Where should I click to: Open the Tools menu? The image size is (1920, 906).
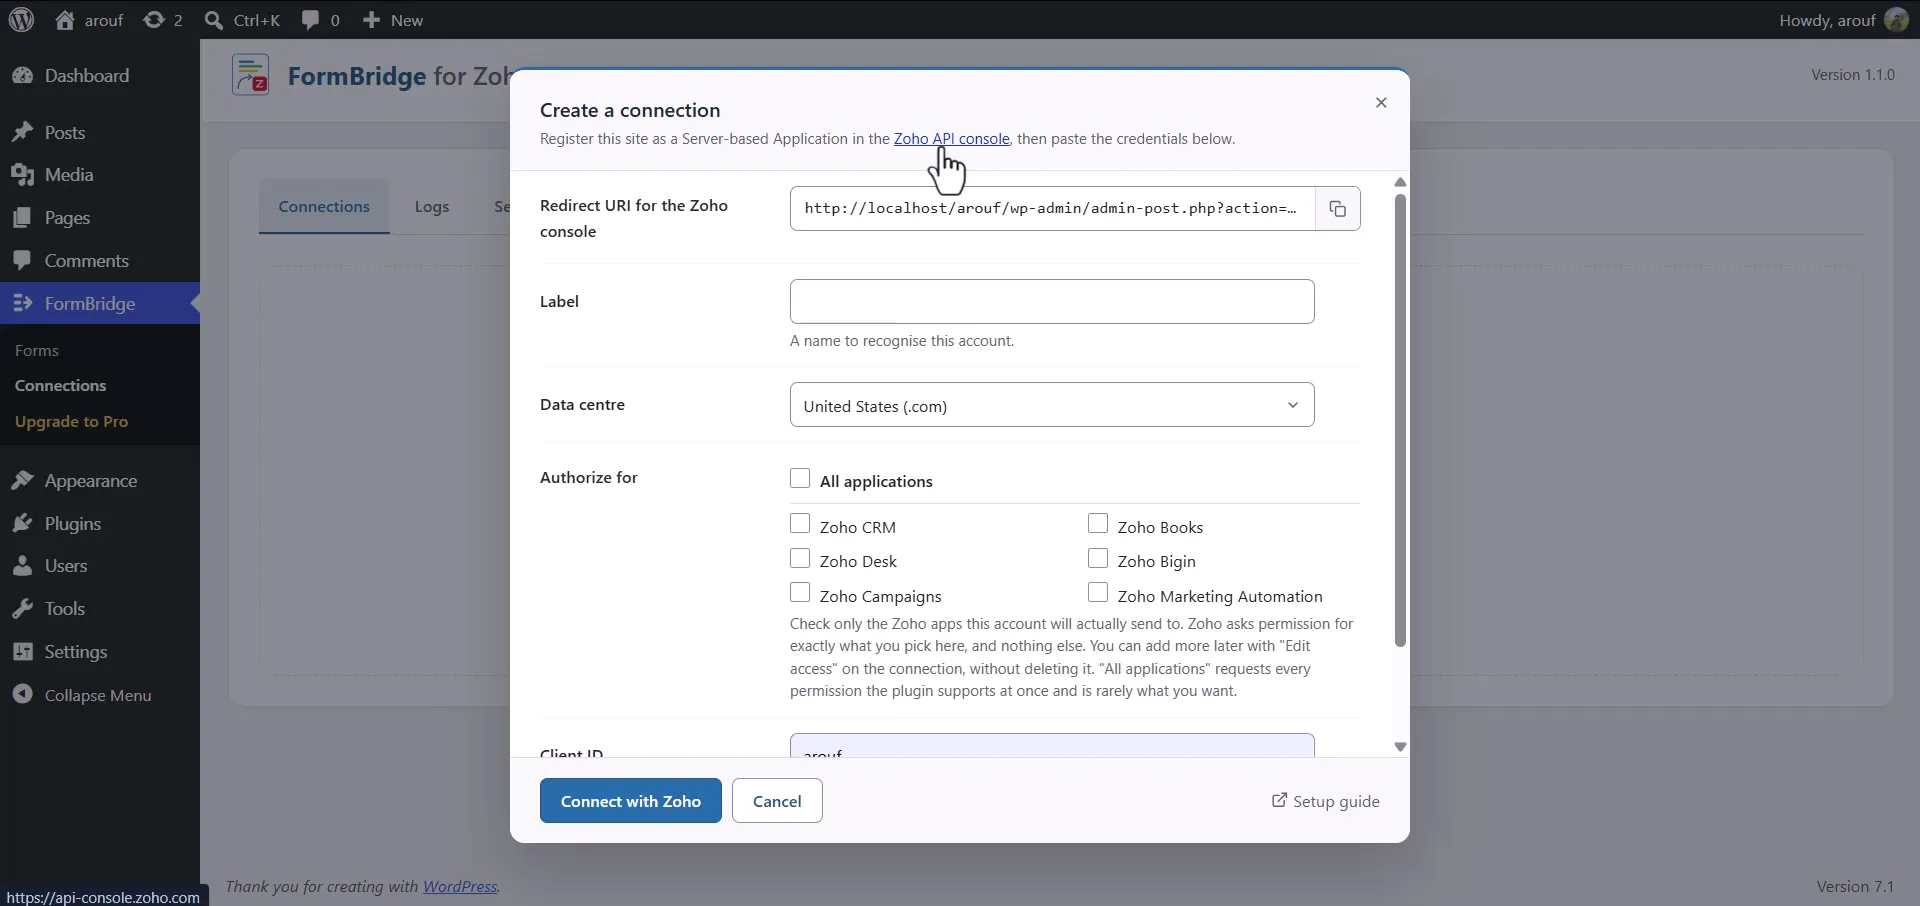tap(100, 609)
